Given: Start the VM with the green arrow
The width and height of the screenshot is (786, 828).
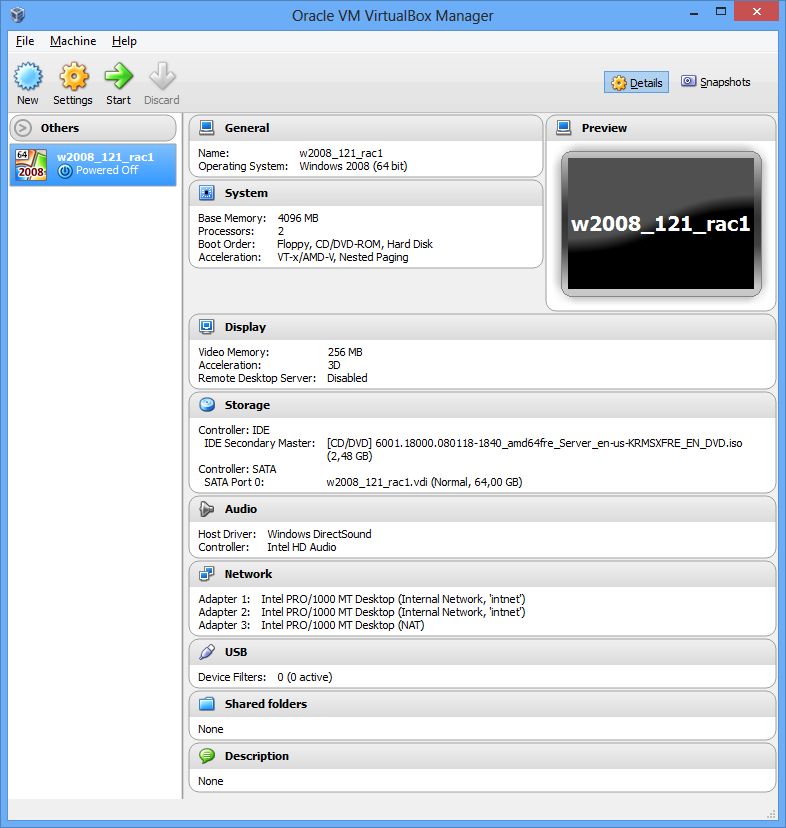Looking at the screenshot, I should pos(118,76).
